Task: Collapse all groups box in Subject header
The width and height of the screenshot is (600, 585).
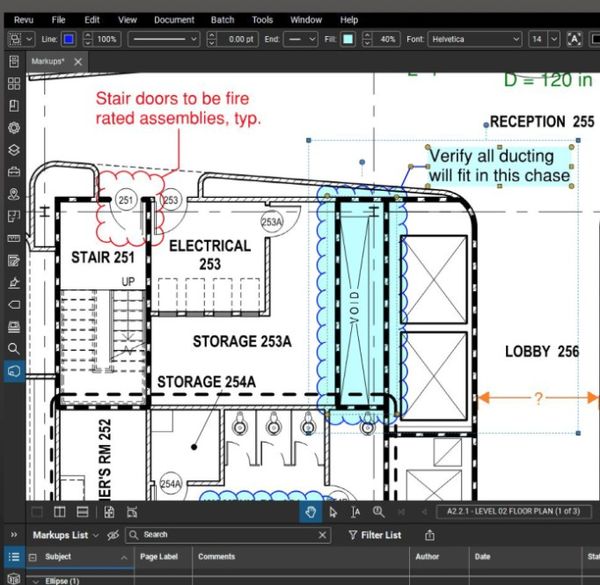Action: [x=33, y=557]
